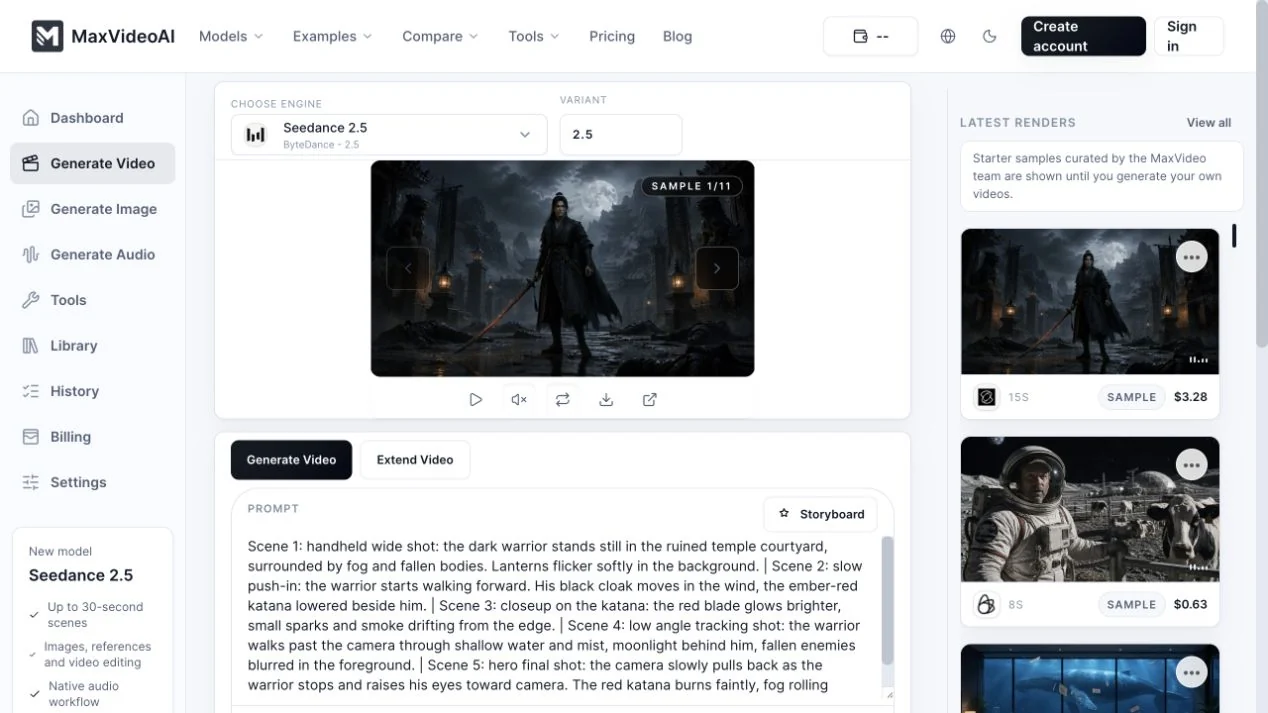The image size is (1268, 713).
Task: Open Settings in the sidebar
Action: coord(92,482)
